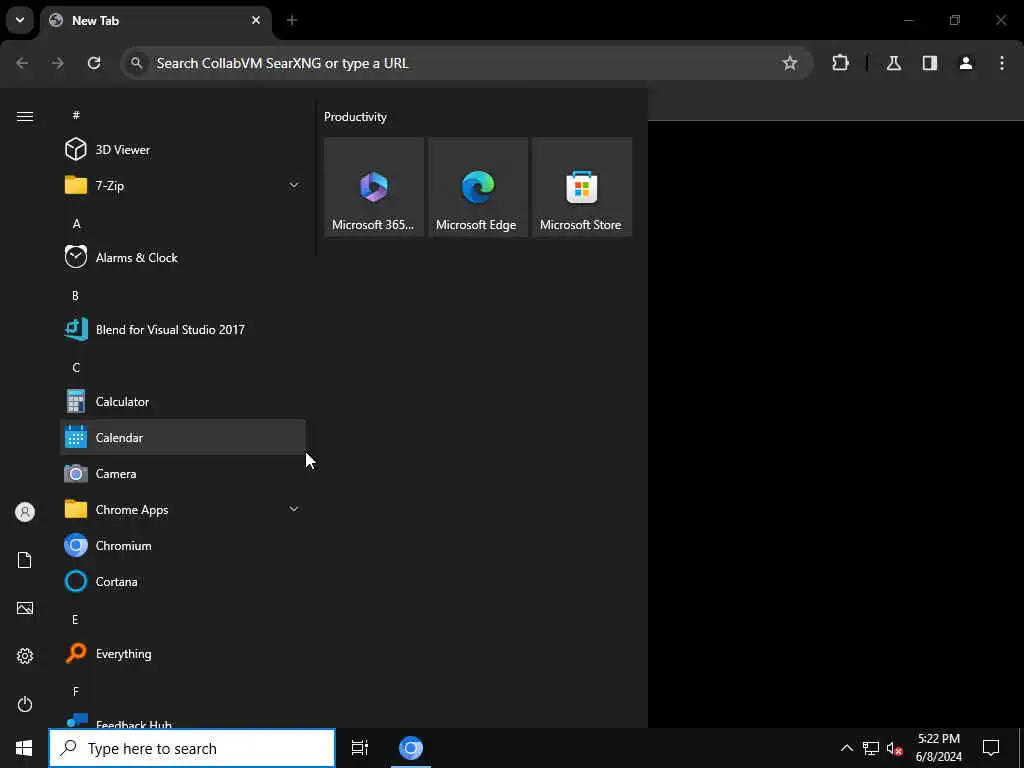Open the browser three-dot menu

coord(1002,63)
